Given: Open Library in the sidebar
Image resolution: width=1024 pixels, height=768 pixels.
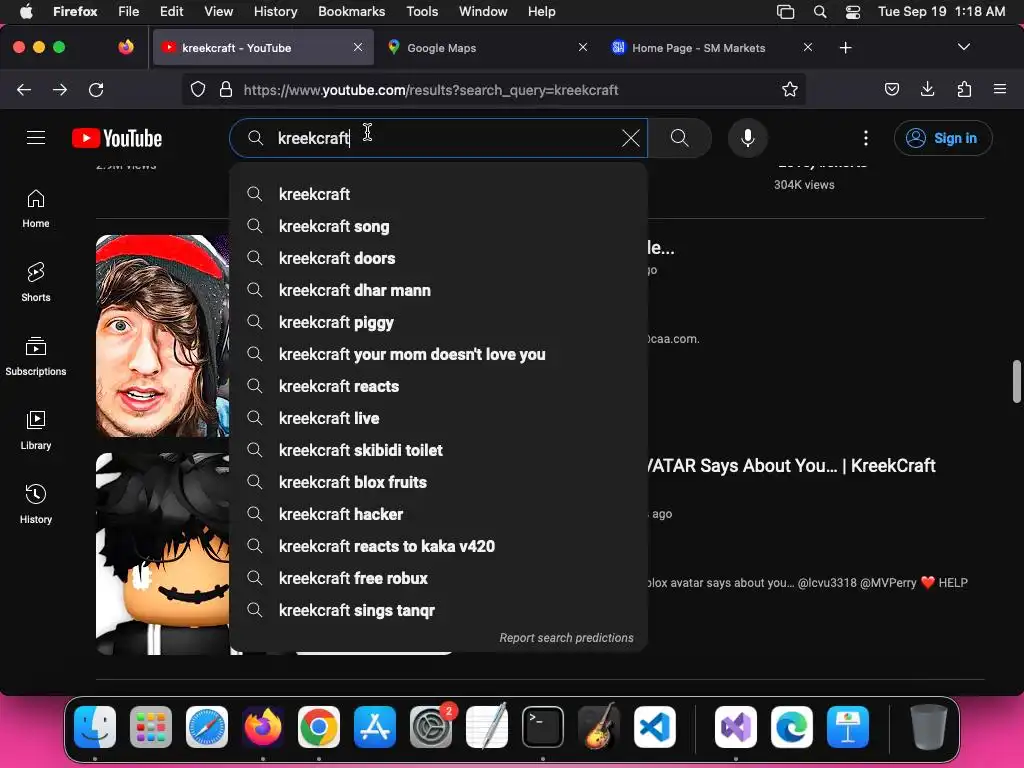Looking at the screenshot, I should coord(36,430).
